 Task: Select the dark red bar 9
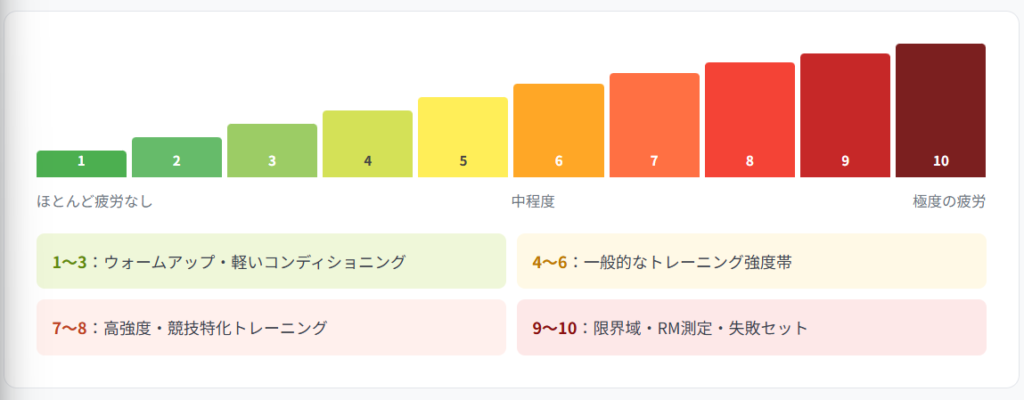point(845,115)
